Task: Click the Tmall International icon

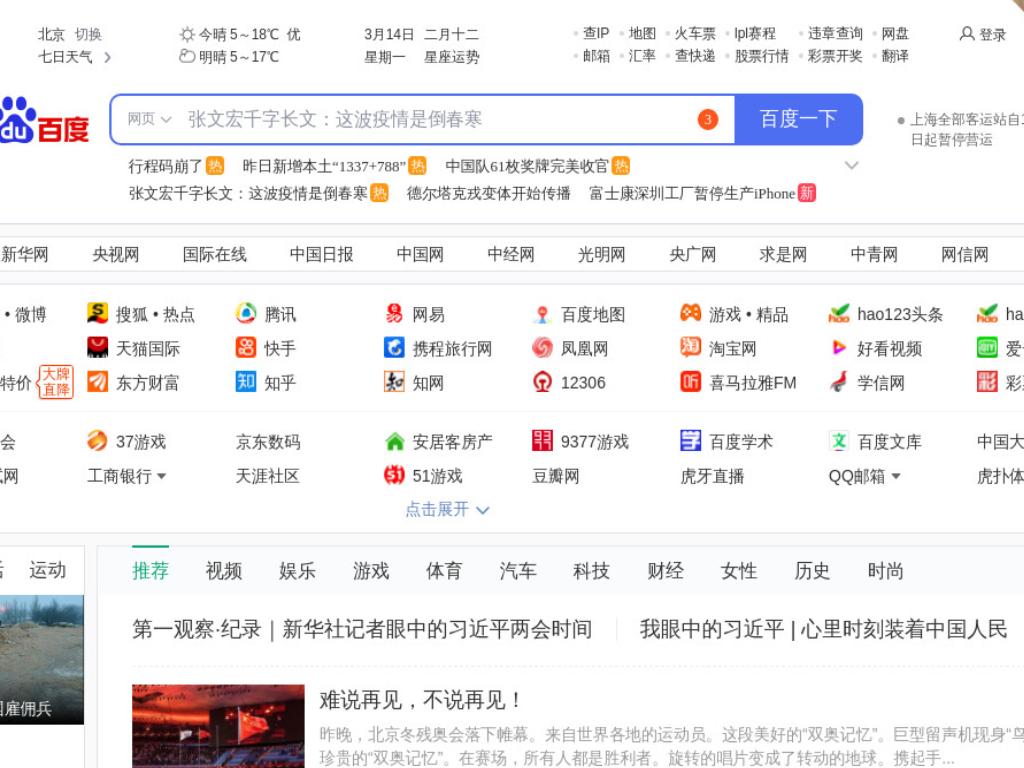Action: tap(97, 347)
